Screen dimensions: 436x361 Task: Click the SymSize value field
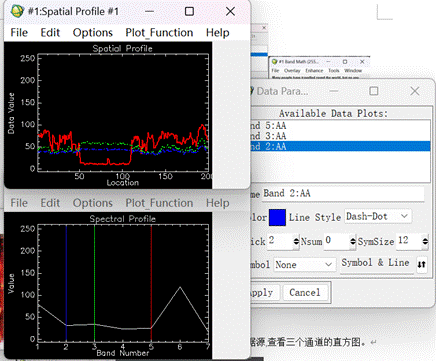click(409, 241)
